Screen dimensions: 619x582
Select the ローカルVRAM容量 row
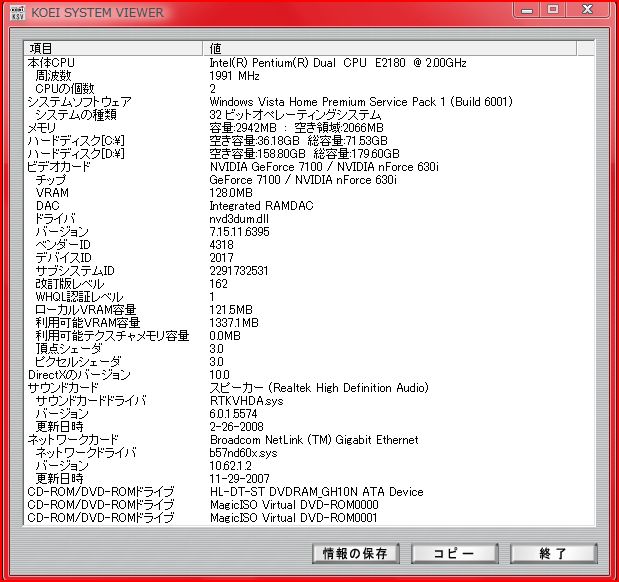click(x=86, y=310)
